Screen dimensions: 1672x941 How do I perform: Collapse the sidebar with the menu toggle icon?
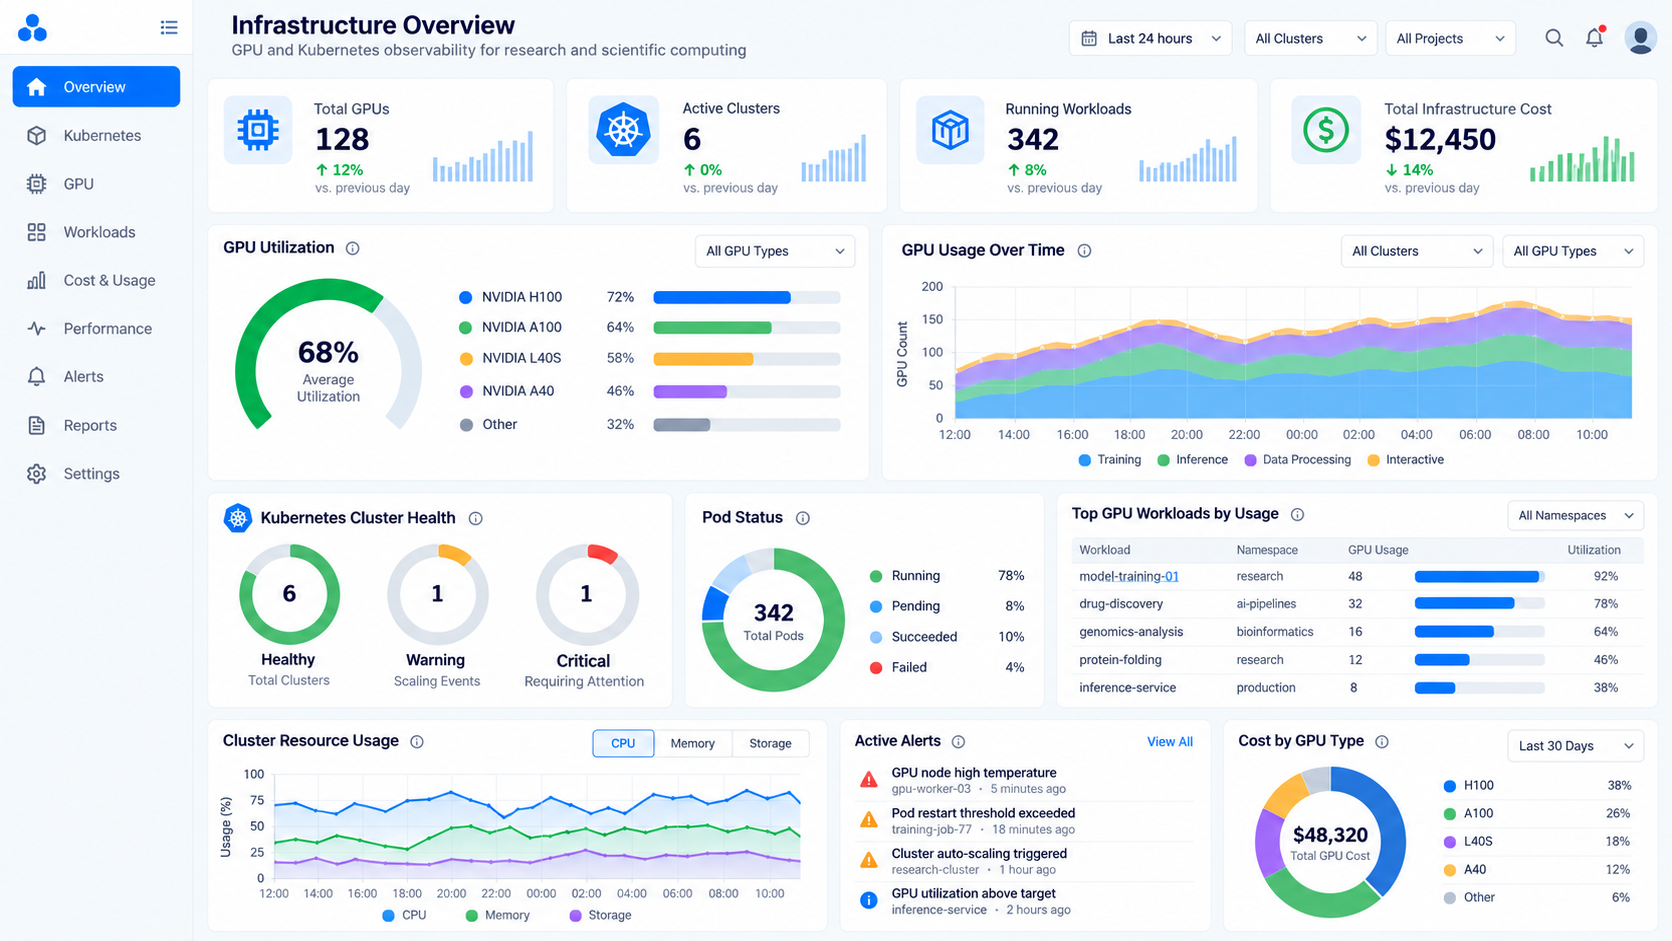click(169, 28)
